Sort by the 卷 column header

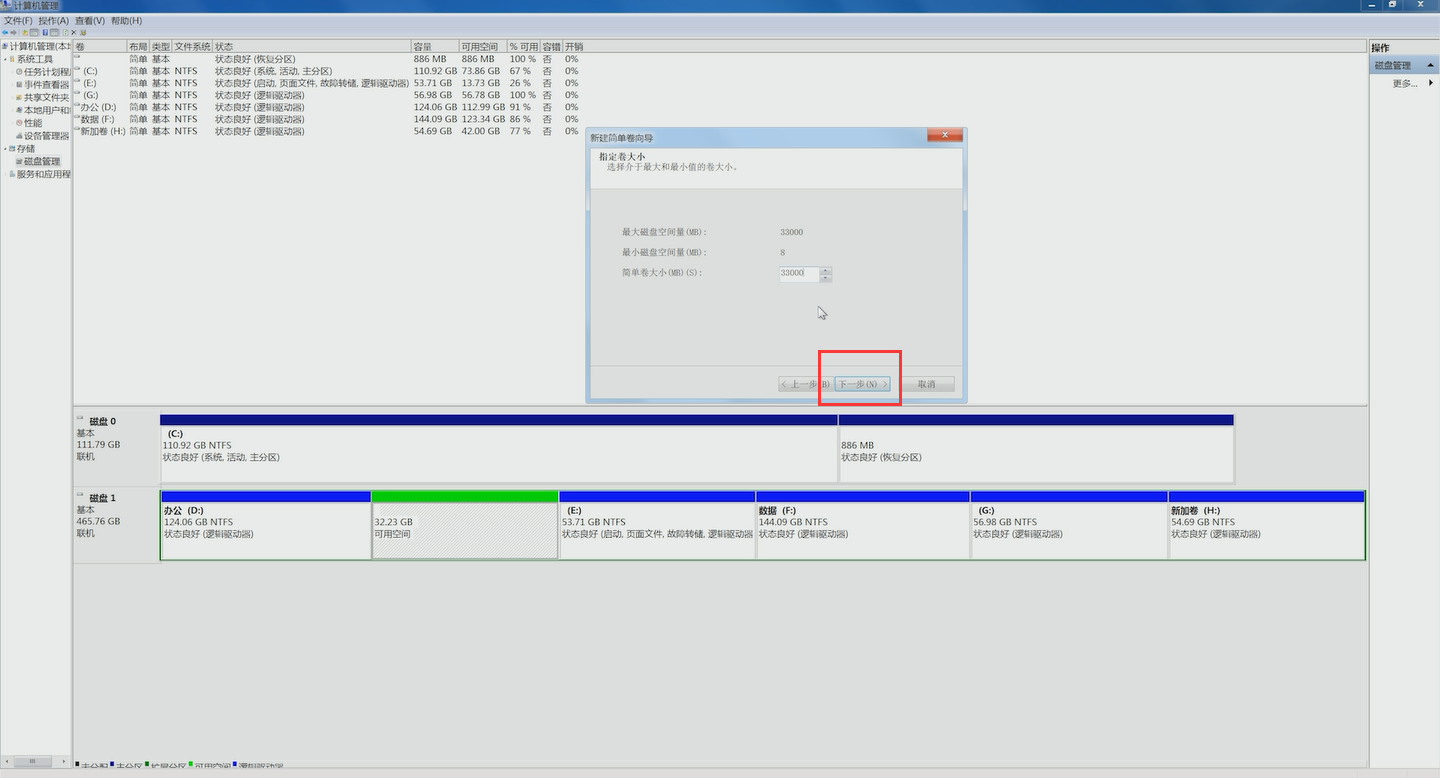point(99,47)
